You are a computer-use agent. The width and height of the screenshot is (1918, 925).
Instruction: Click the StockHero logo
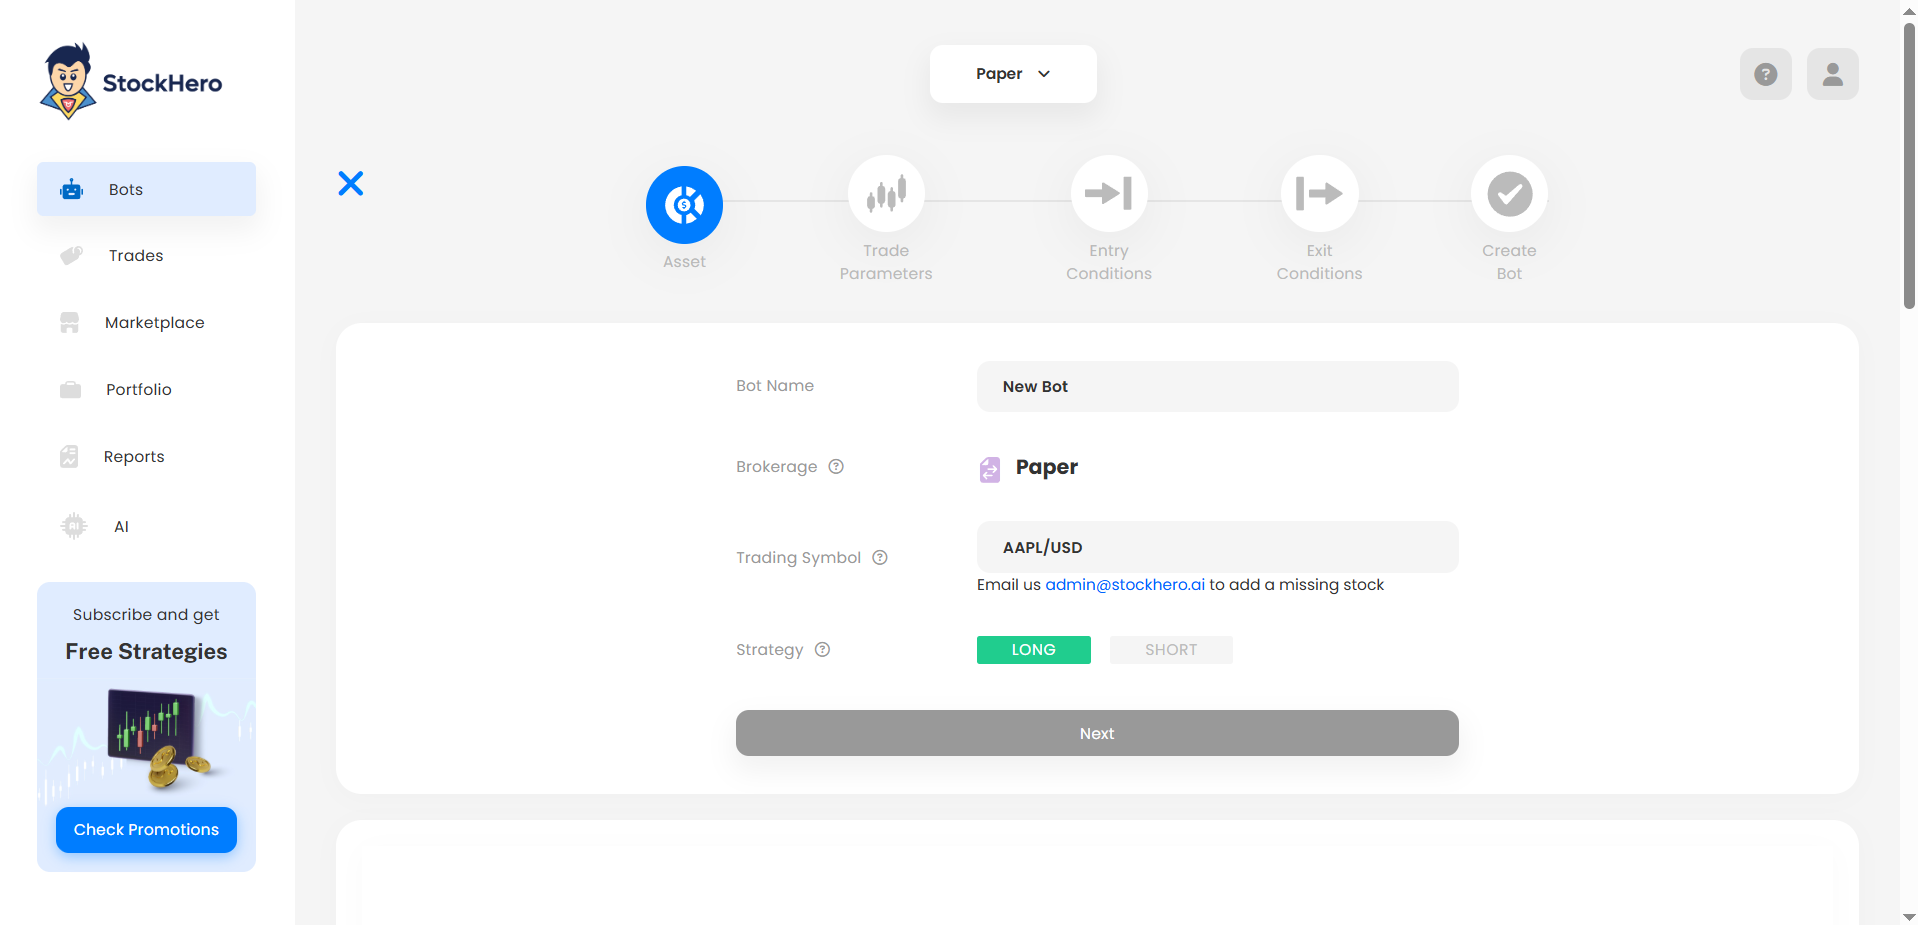point(131,81)
